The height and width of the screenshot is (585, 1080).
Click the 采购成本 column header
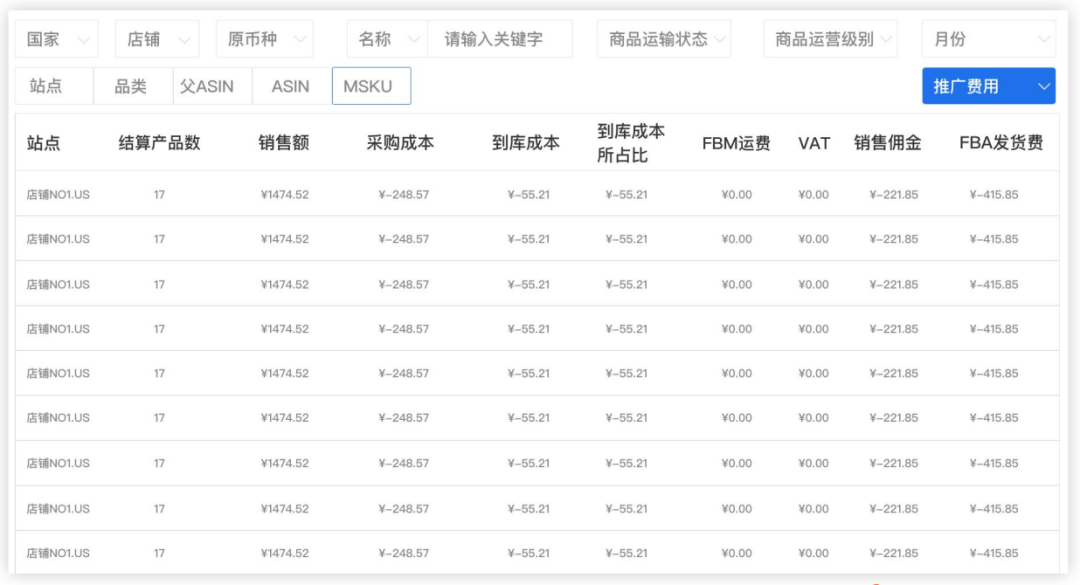point(400,143)
